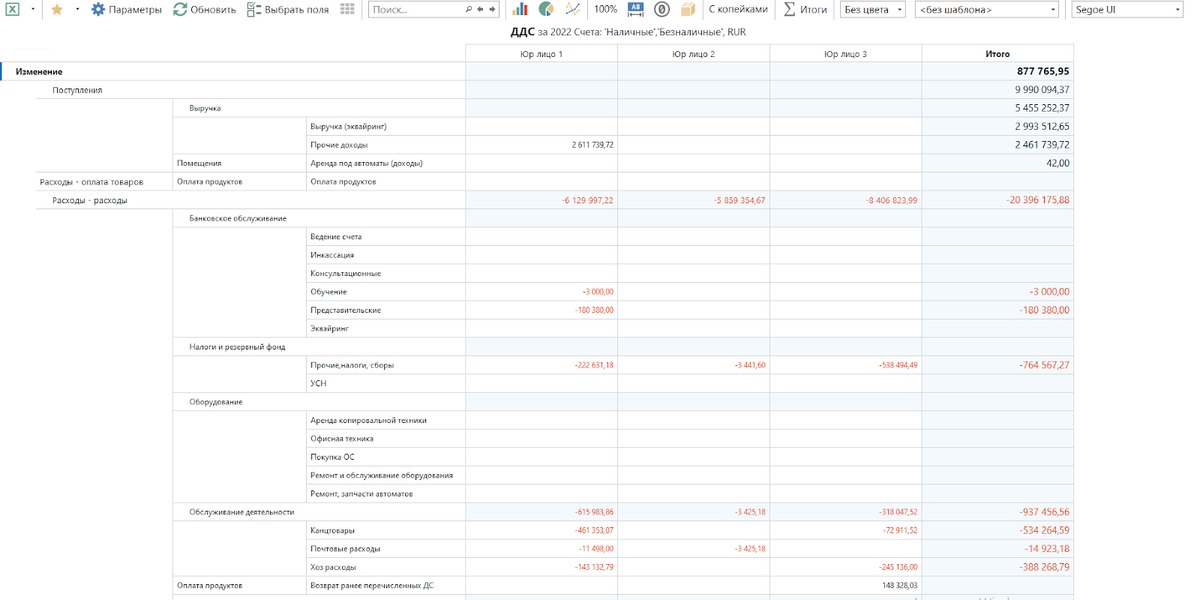
Task: Open the Excel export dropdown arrow
Action: pyautogui.click(x=33, y=9)
